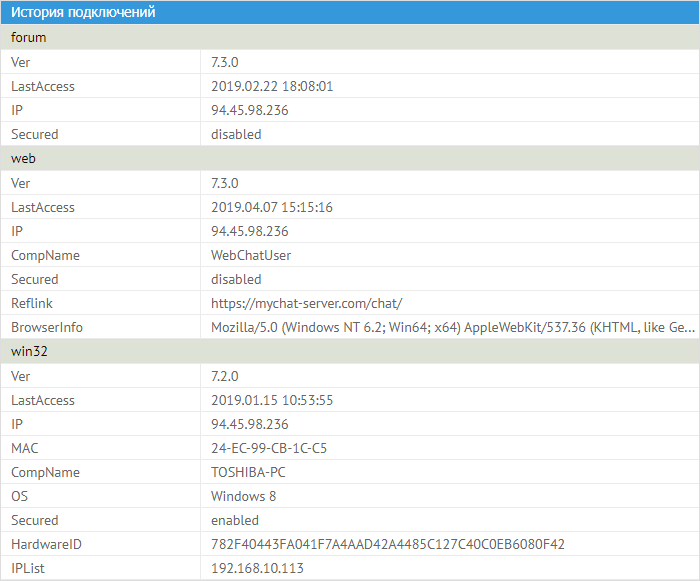Select the TOSHIBA-PC computer name value
Screen dimensions: 700x581
250,472
